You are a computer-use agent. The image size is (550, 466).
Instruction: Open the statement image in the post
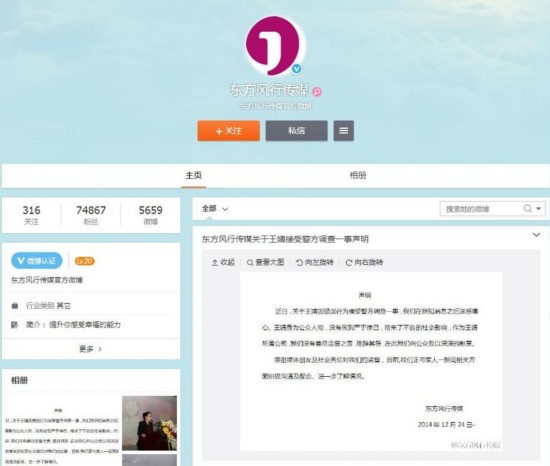(371, 361)
